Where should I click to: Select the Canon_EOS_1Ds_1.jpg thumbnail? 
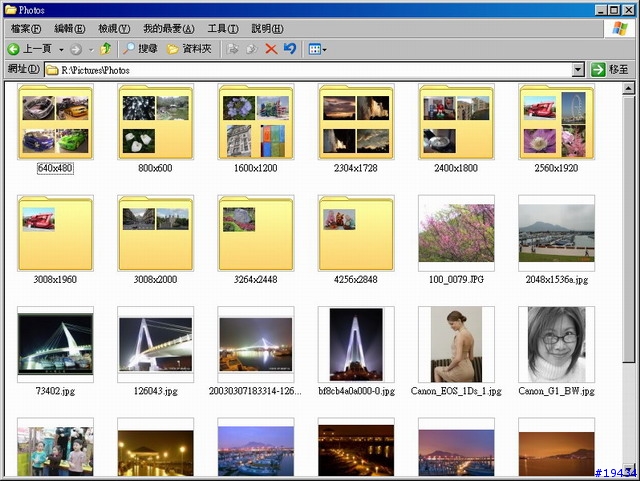pos(456,345)
